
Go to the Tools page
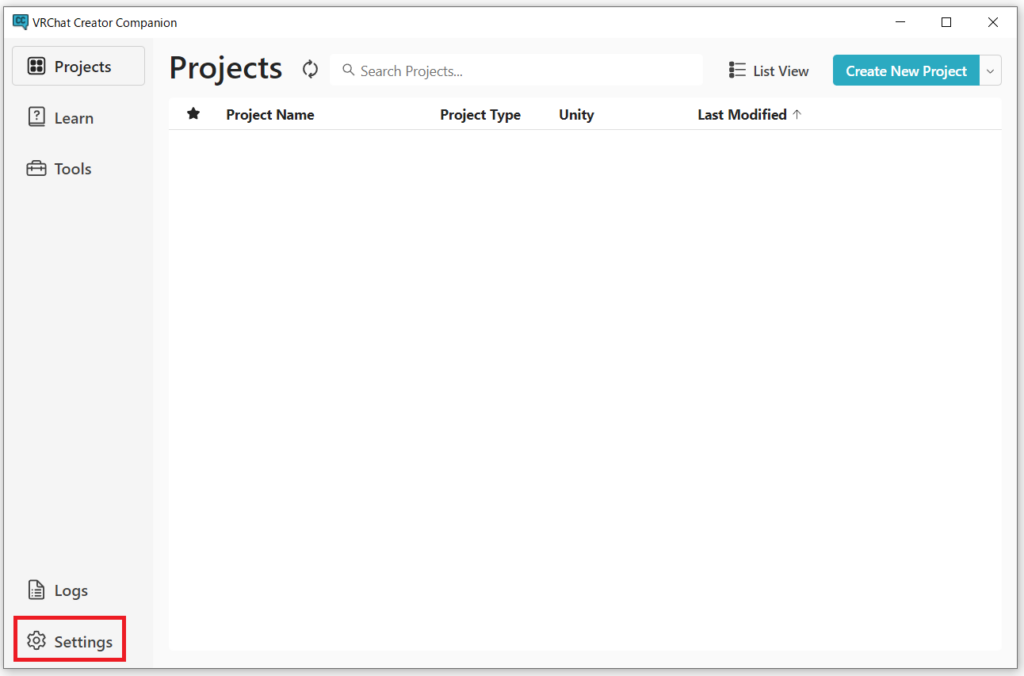tap(59, 169)
